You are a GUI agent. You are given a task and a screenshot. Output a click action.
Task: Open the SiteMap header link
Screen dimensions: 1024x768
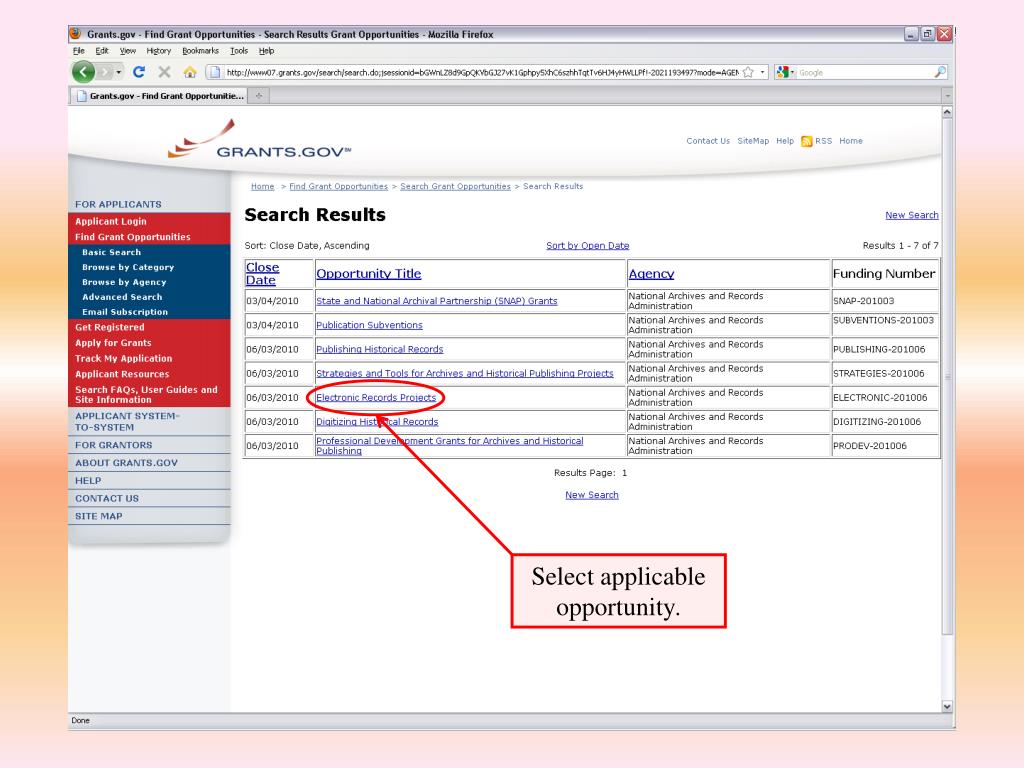pyautogui.click(x=753, y=141)
